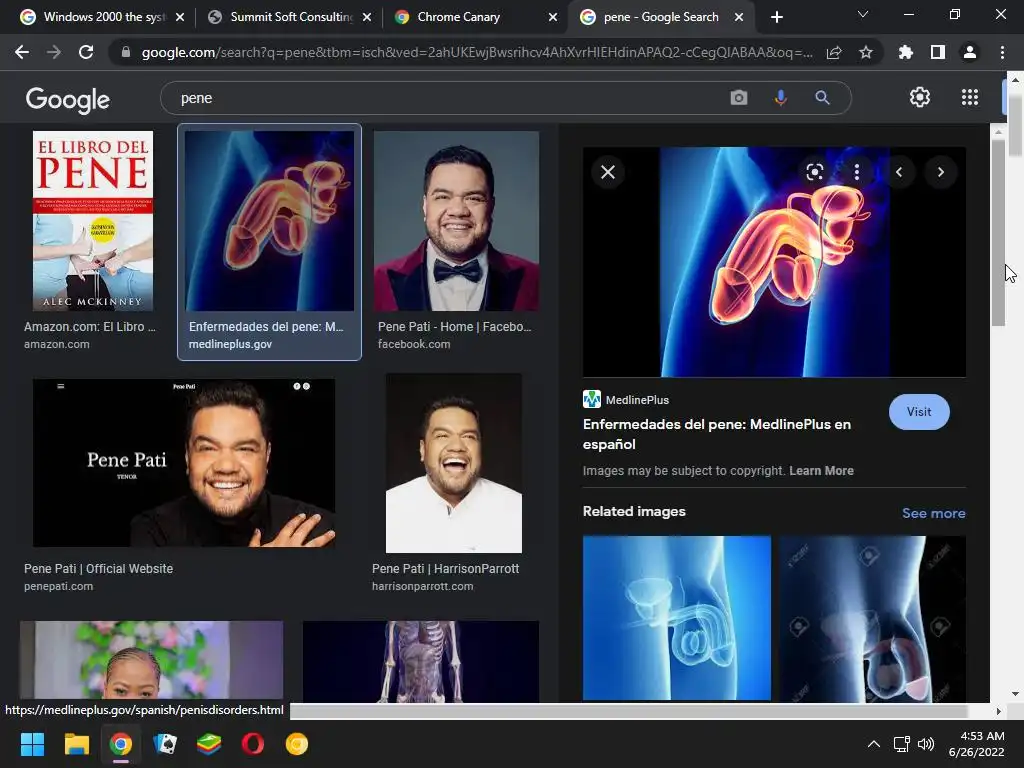Open the Chrome profile avatar icon
Viewport: 1024px width, 768px height.
tap(970, 52)
